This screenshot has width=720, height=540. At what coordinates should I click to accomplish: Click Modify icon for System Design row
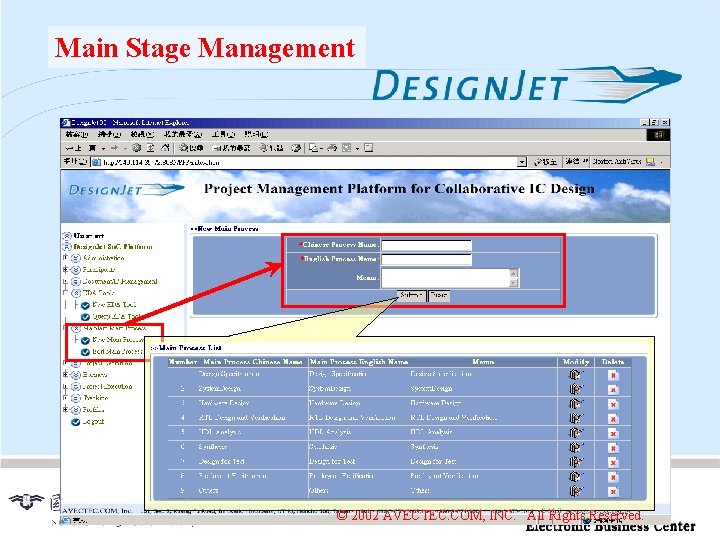[576, 389]
